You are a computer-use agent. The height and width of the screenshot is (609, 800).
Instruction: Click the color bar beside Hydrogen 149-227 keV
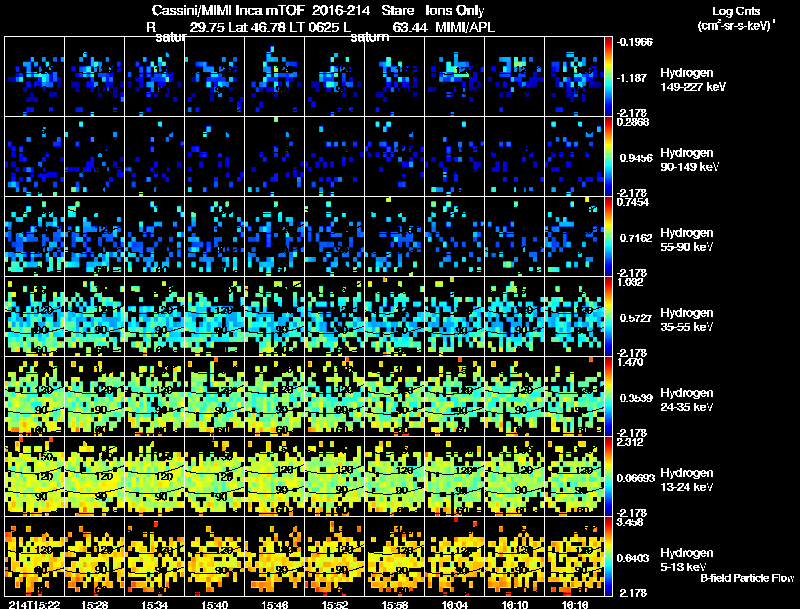pyautogui.click(x=608, y=77)
